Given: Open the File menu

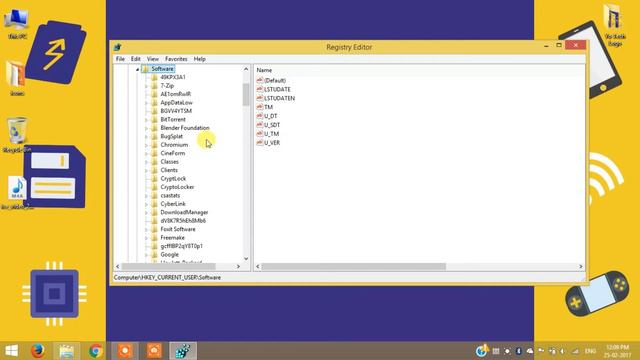Looking at the screenshot, I should coord(120,59).
